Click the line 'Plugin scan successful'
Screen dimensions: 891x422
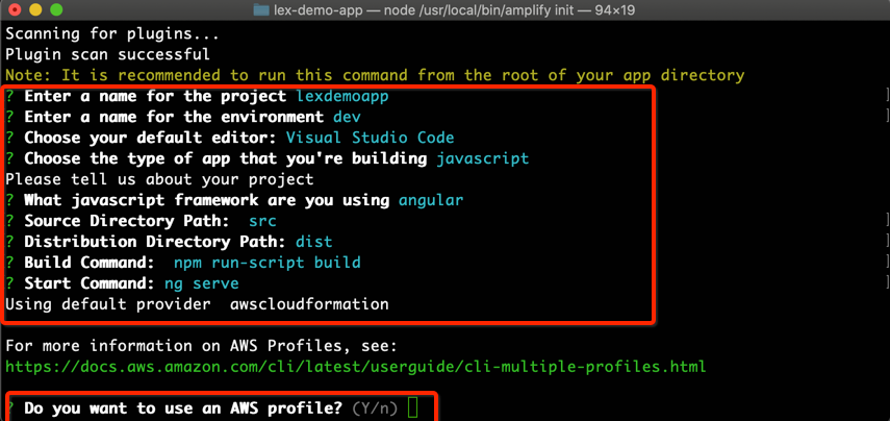(108, 55)
